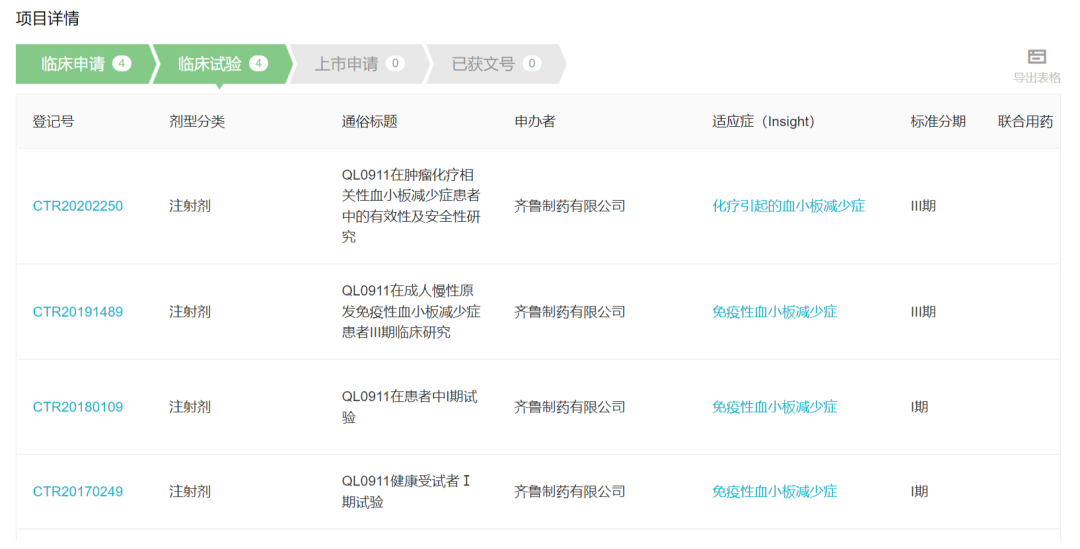Screen dimensions: 1080x549
Task: Click the 登记号 column header
Action: (53, 122)
